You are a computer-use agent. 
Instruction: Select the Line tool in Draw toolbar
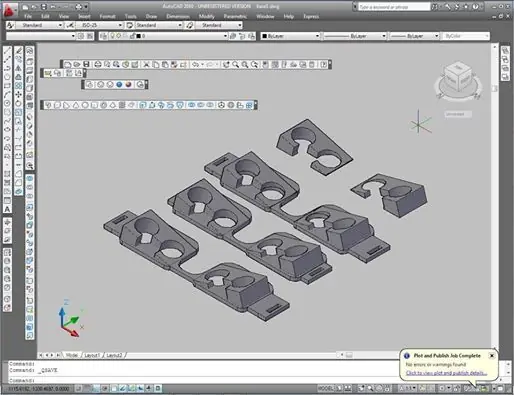pos(7,51)
